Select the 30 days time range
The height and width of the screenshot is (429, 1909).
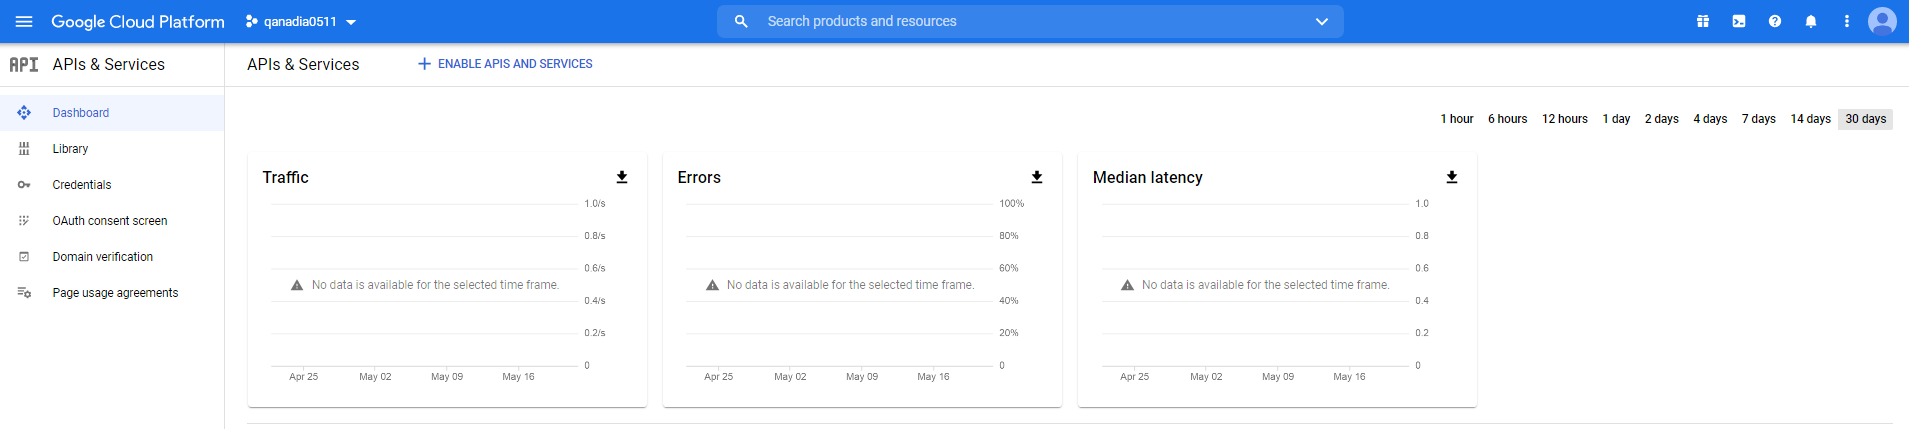[1865, 119]
